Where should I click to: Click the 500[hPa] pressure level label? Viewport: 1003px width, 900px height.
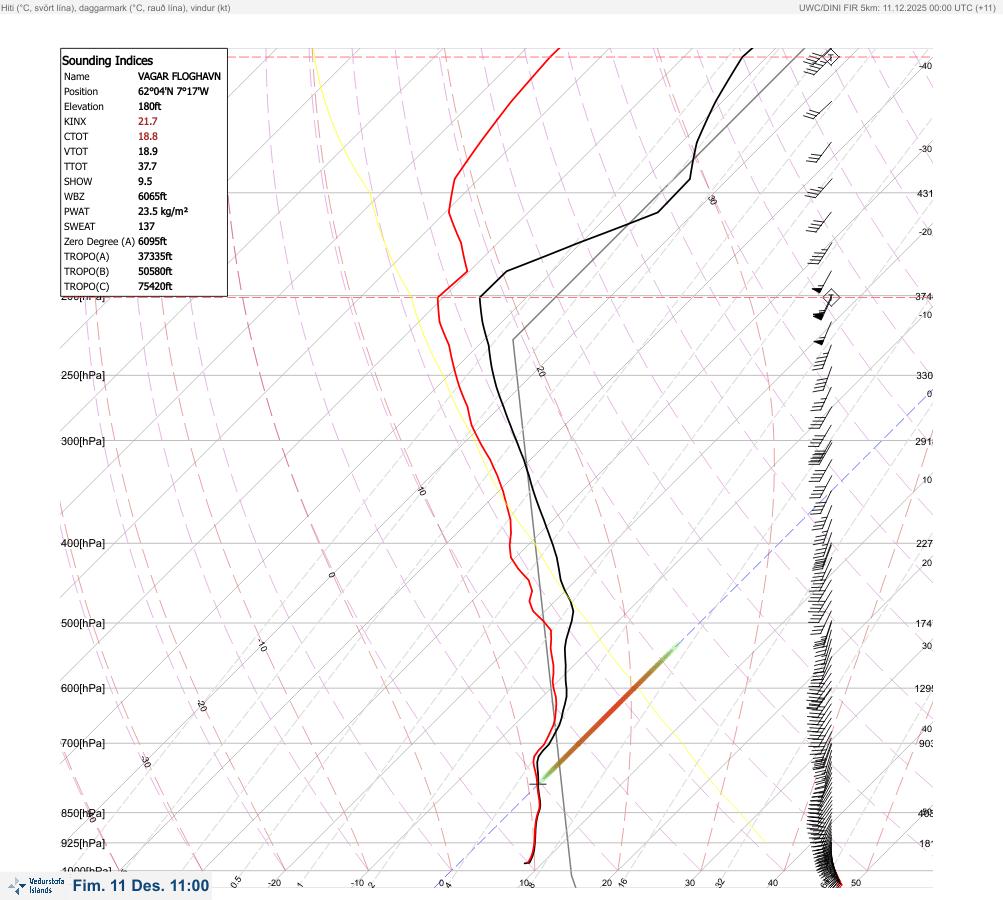click(83, 624)
